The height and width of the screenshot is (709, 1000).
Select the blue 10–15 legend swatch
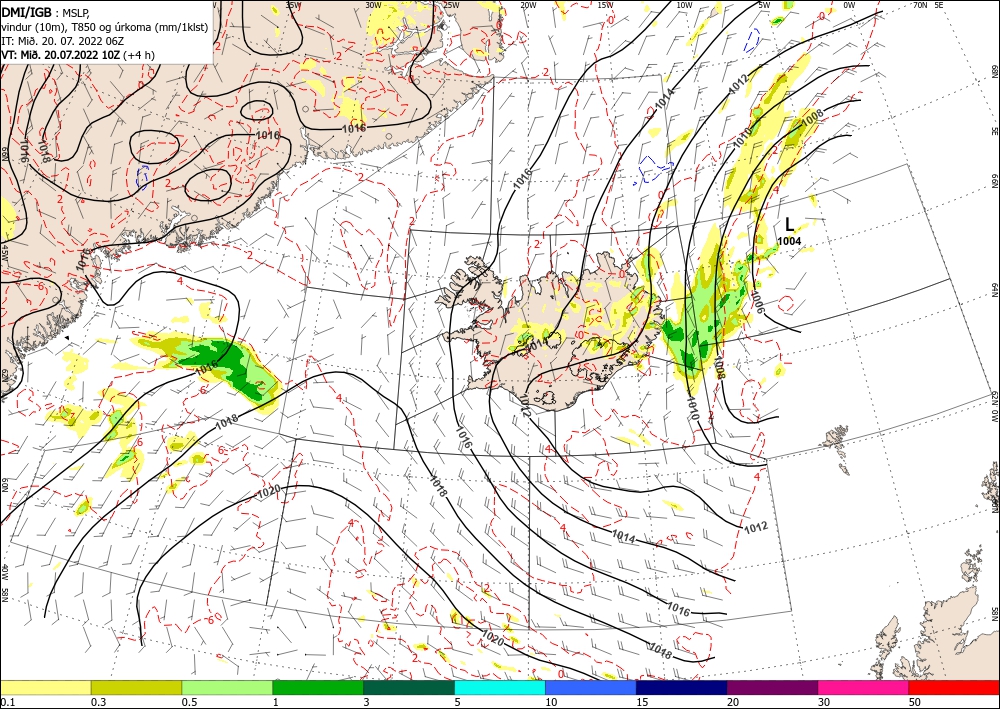(591, 687)
